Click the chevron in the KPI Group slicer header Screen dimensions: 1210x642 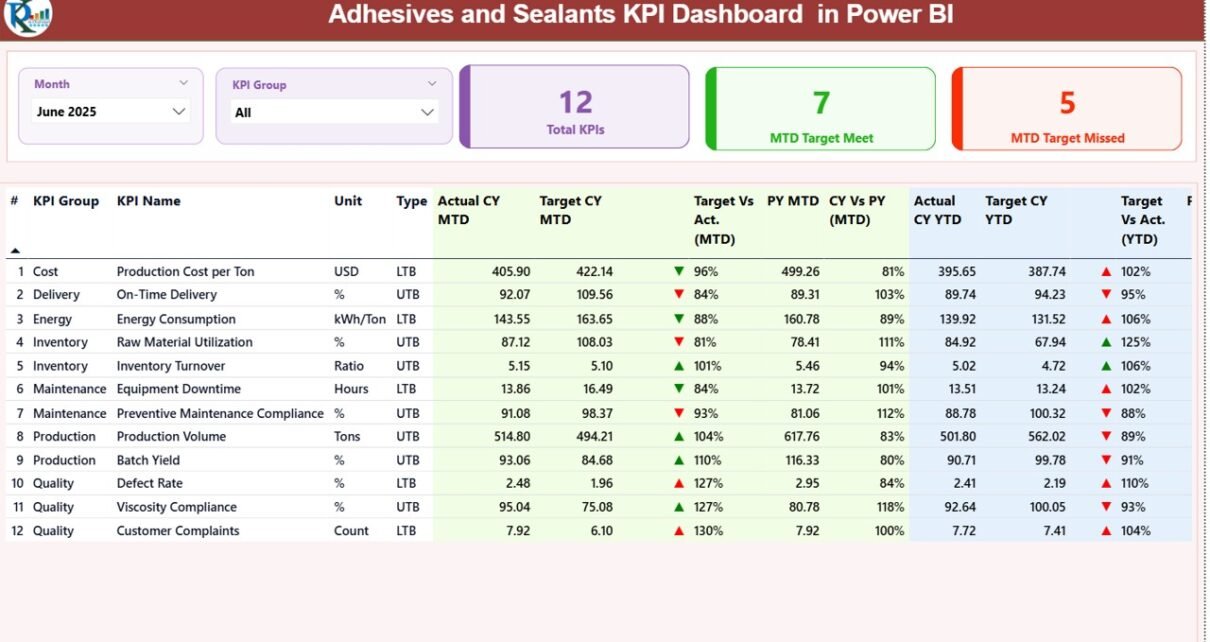tap(432, 84)
